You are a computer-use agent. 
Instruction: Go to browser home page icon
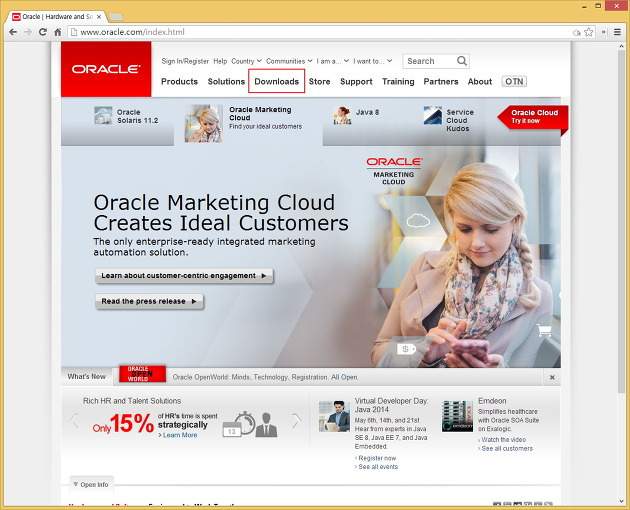(x=57, y=32)
